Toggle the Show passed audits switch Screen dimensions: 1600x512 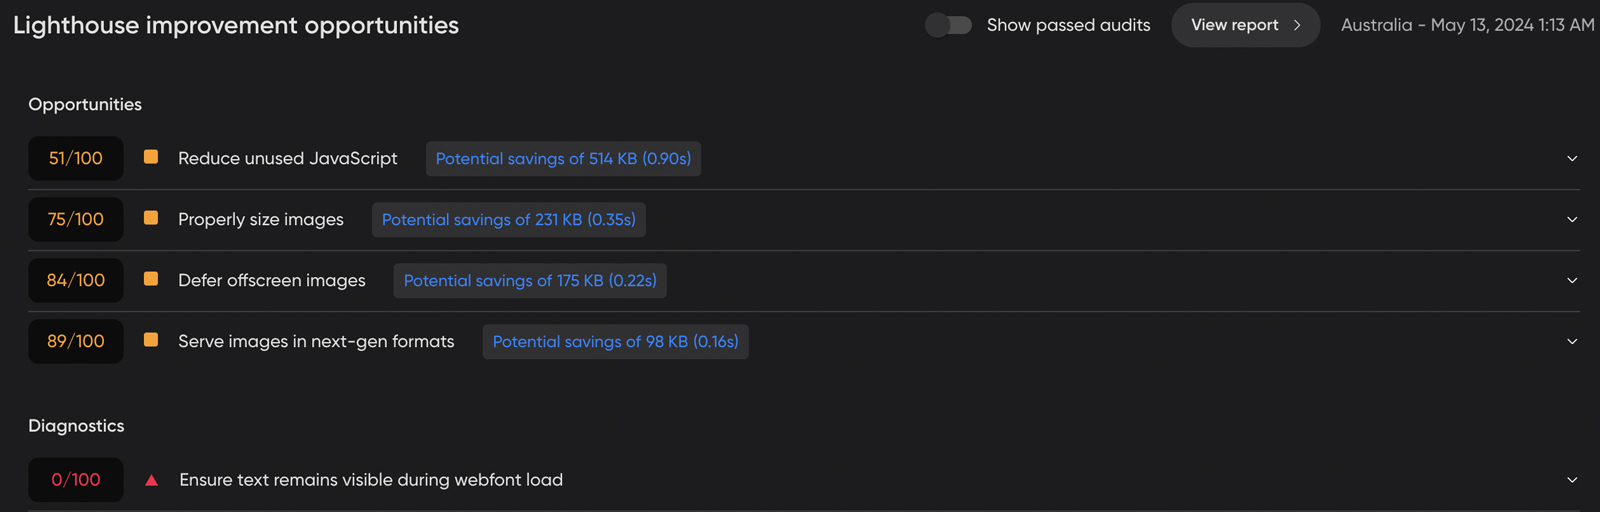948,25
